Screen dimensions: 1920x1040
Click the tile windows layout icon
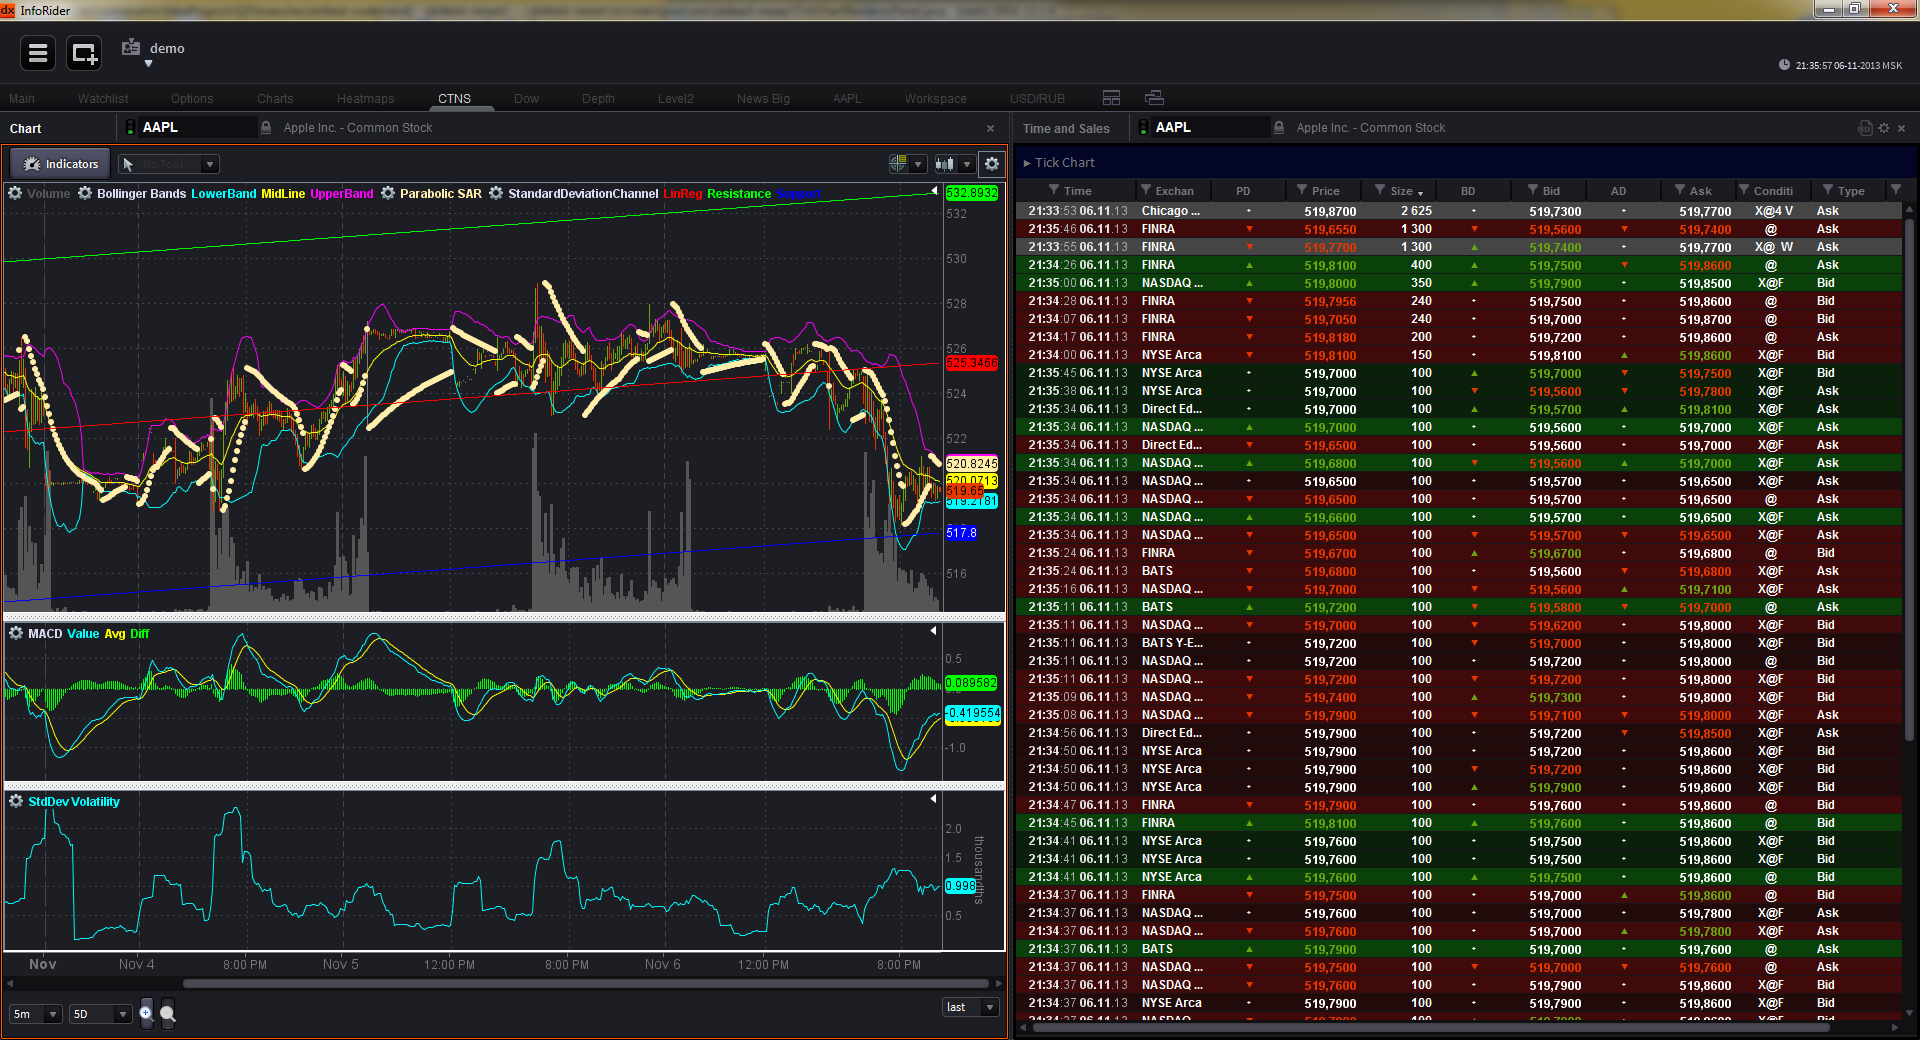pyautogui.click(x=1111, y=98)
